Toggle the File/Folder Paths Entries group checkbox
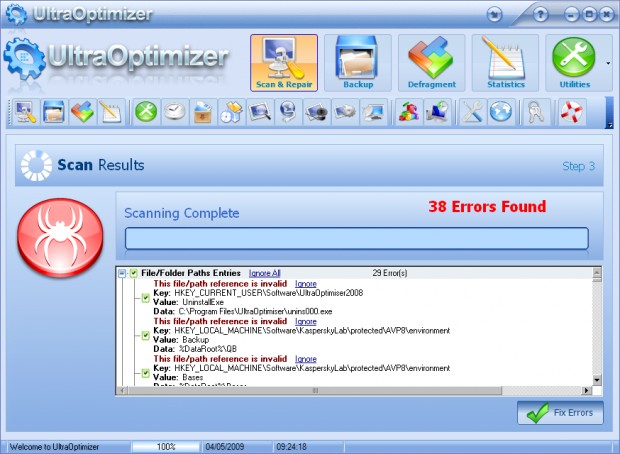This screenshot has height=454, width=620. [x=134, y=273]
